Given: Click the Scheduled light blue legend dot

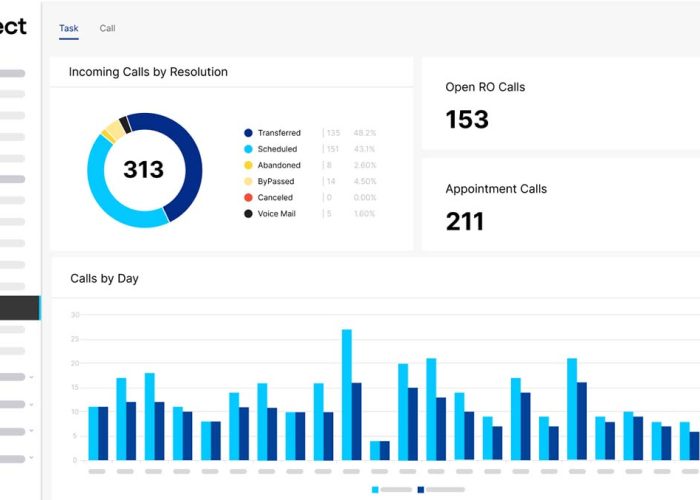Looking at the screenshot, I should (x=248, y=149).
